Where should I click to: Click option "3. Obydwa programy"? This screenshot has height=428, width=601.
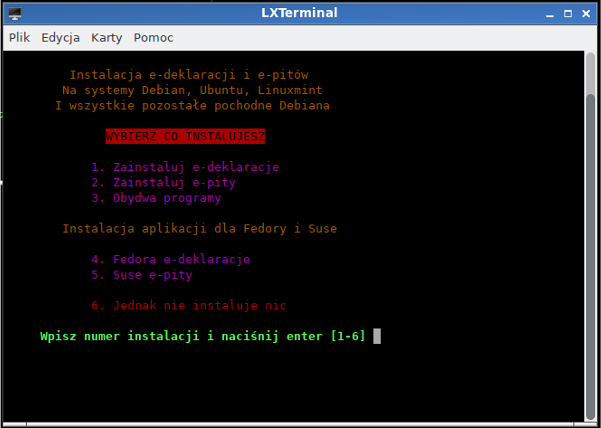[x=156, y=198]
